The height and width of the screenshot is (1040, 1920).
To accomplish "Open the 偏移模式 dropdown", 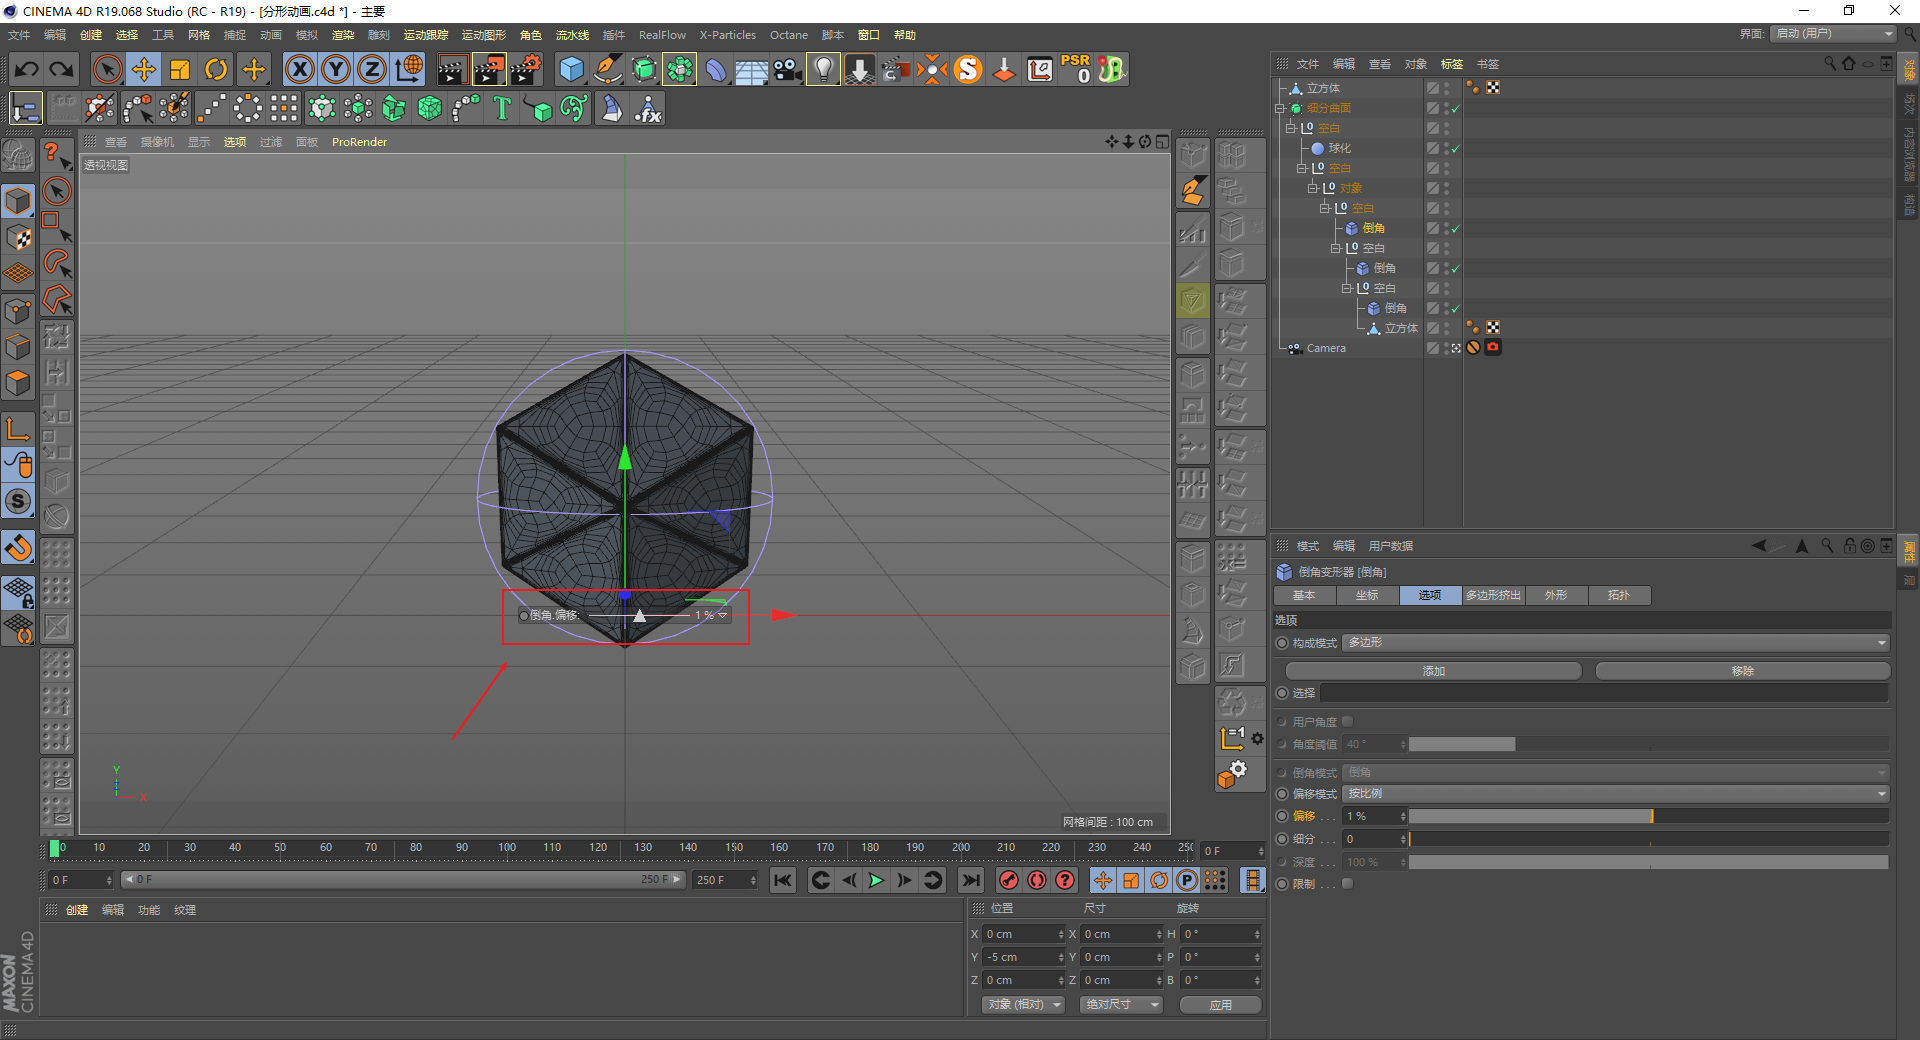I will pyautogui.click(x=1616, y=794).
